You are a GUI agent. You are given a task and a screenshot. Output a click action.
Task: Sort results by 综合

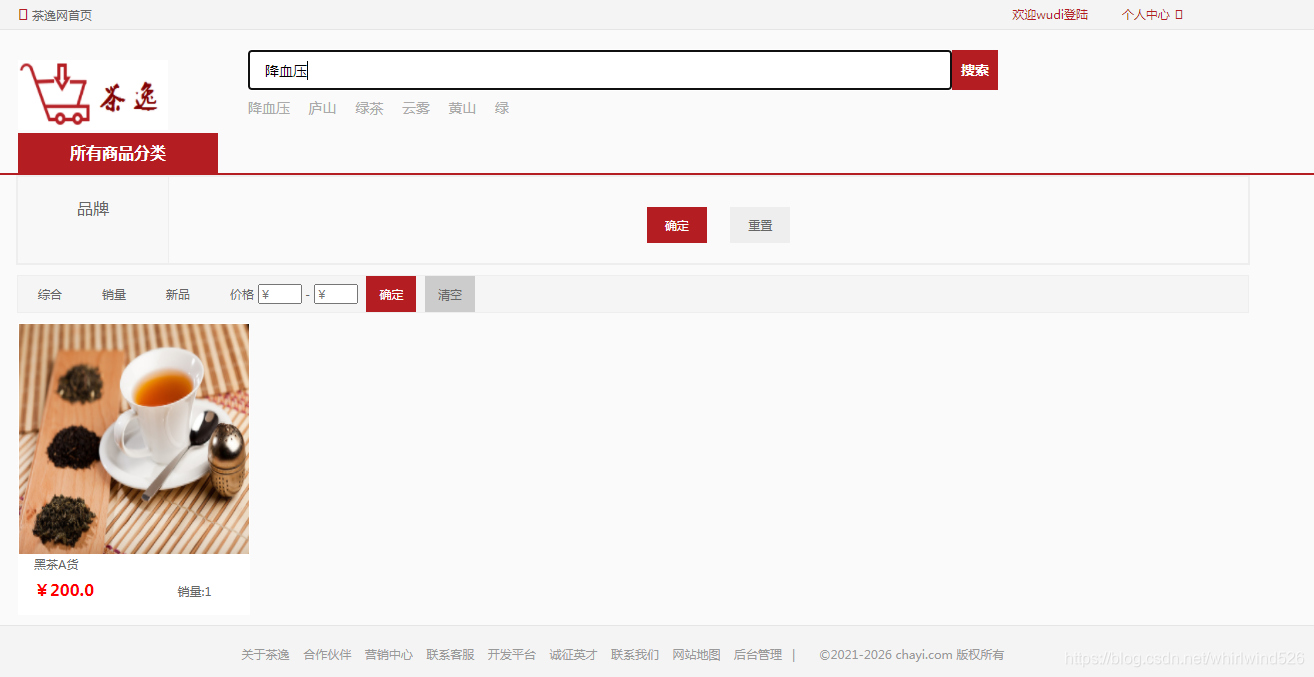pos(50,294)
